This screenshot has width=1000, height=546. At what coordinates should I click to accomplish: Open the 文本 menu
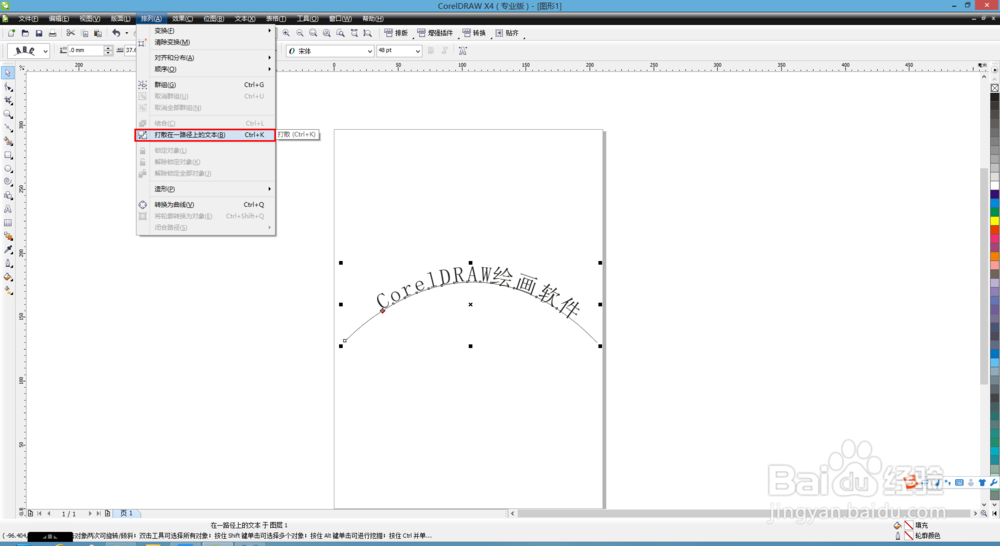pyautogui.click(x=244, y=18)
